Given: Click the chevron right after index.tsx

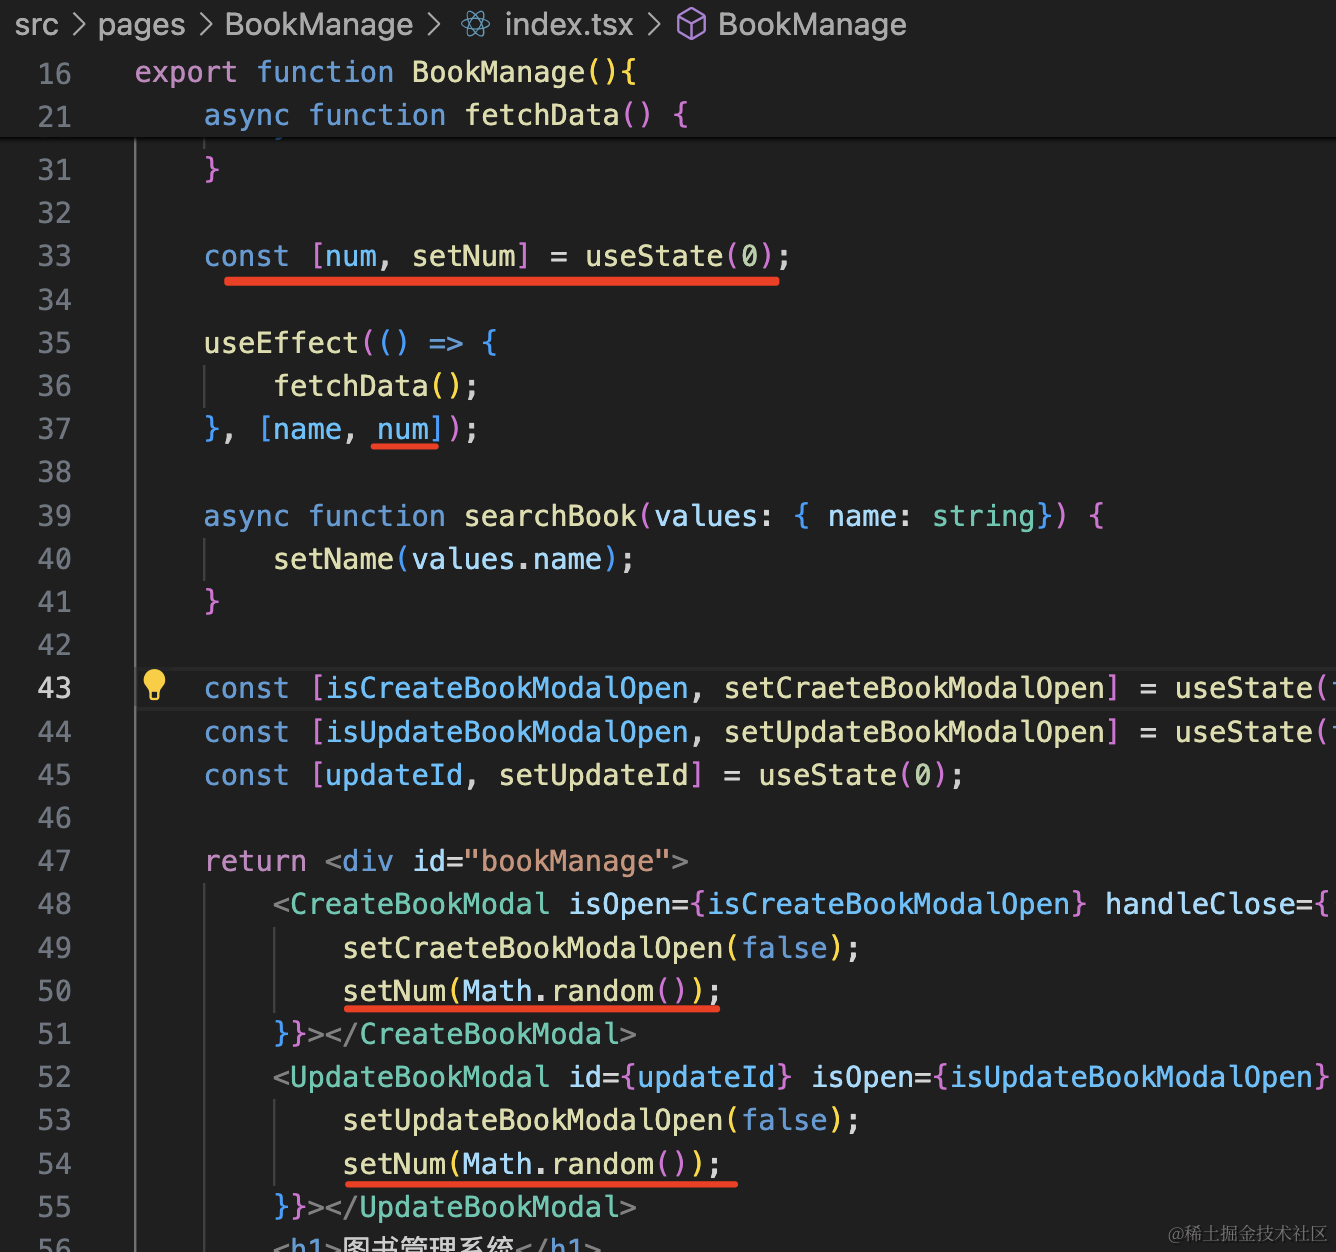Looking at the screenshot, I should coord(655,24).
